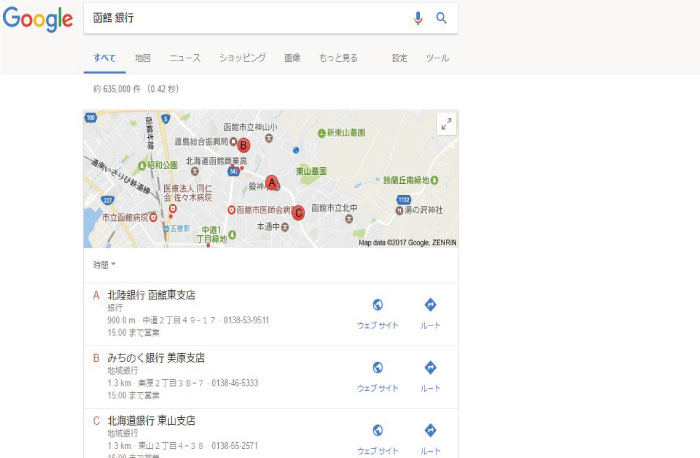700x458 pixels.
Task: Open 北陸銀行 函館東支店 result
Action: click(151, 295)
